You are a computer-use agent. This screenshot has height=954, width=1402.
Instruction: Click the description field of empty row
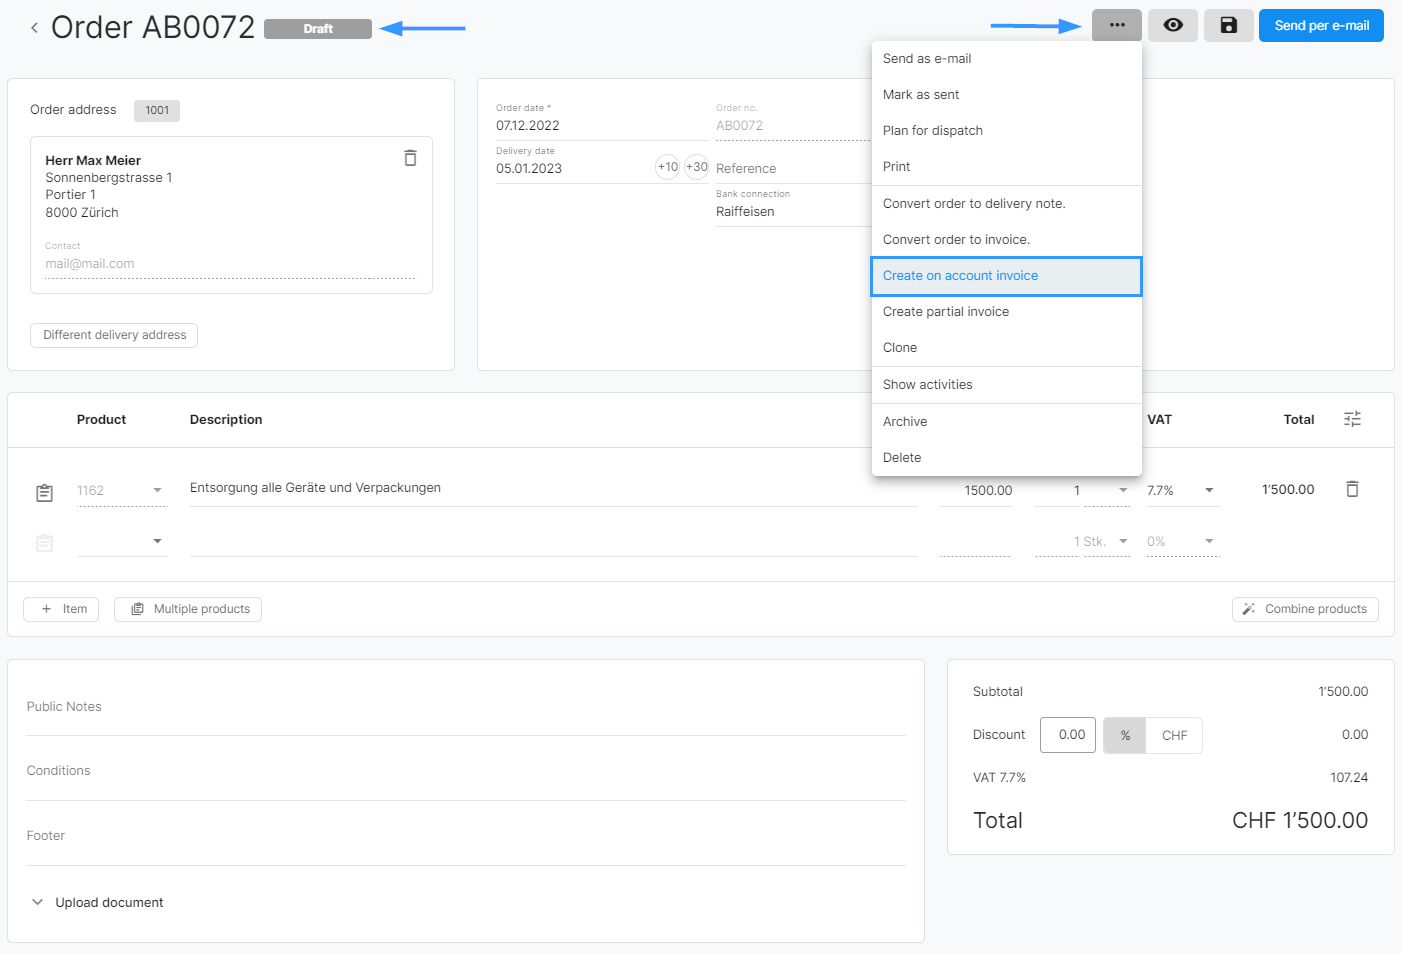point(553,541)
